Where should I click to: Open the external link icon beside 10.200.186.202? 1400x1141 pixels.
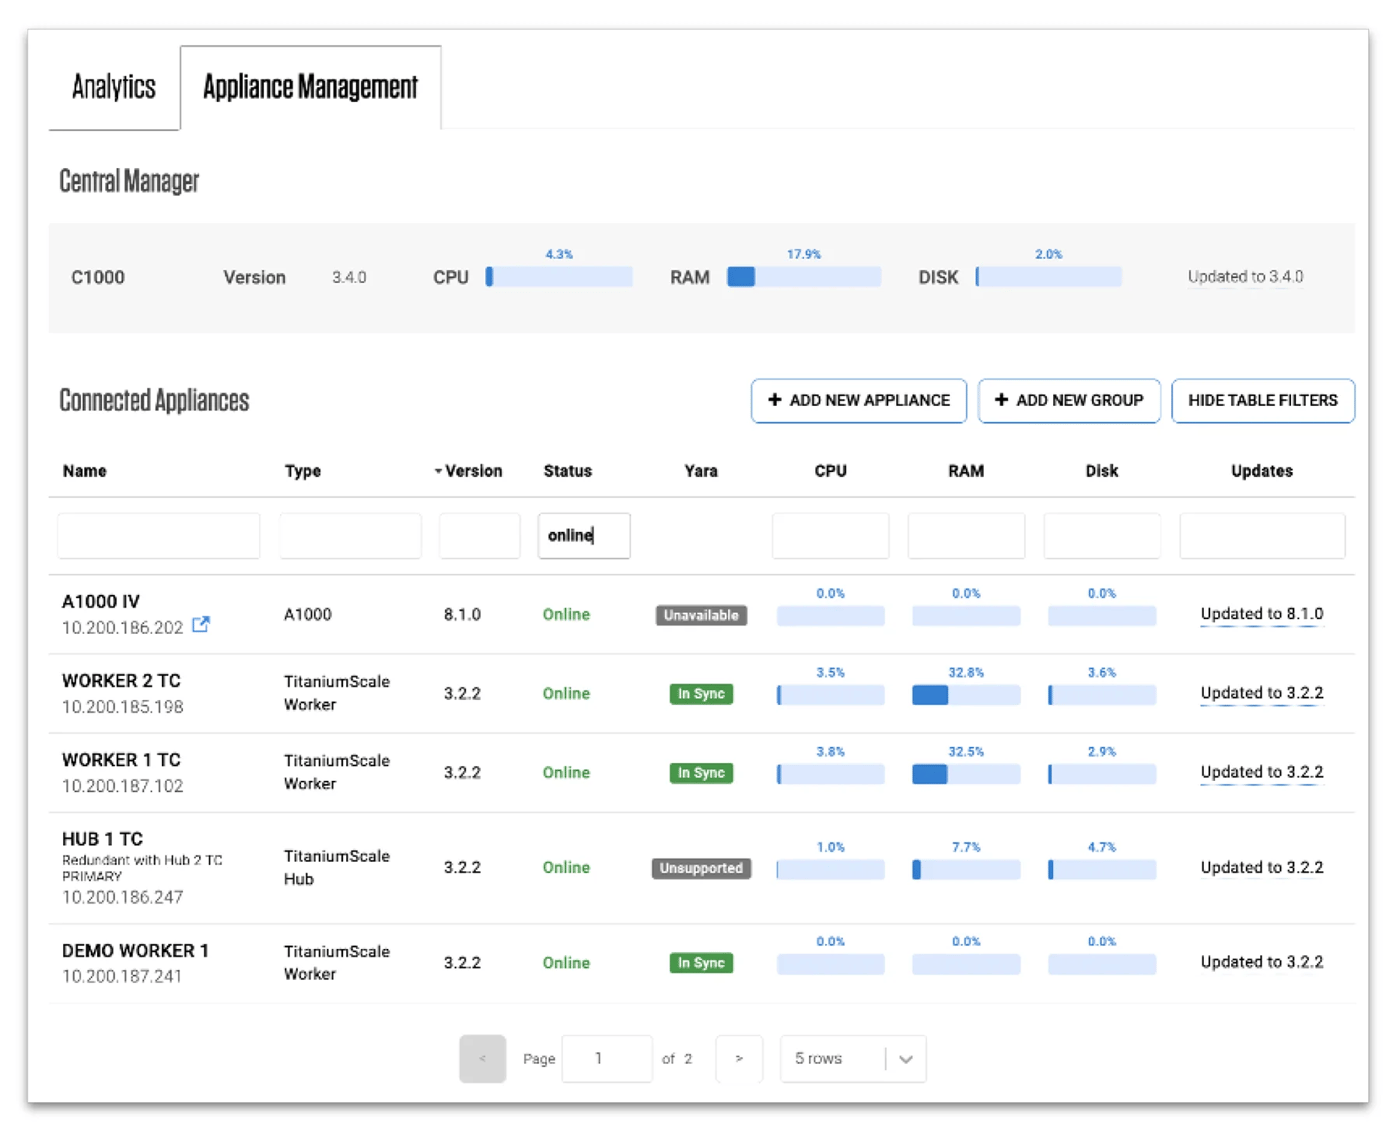201,624
